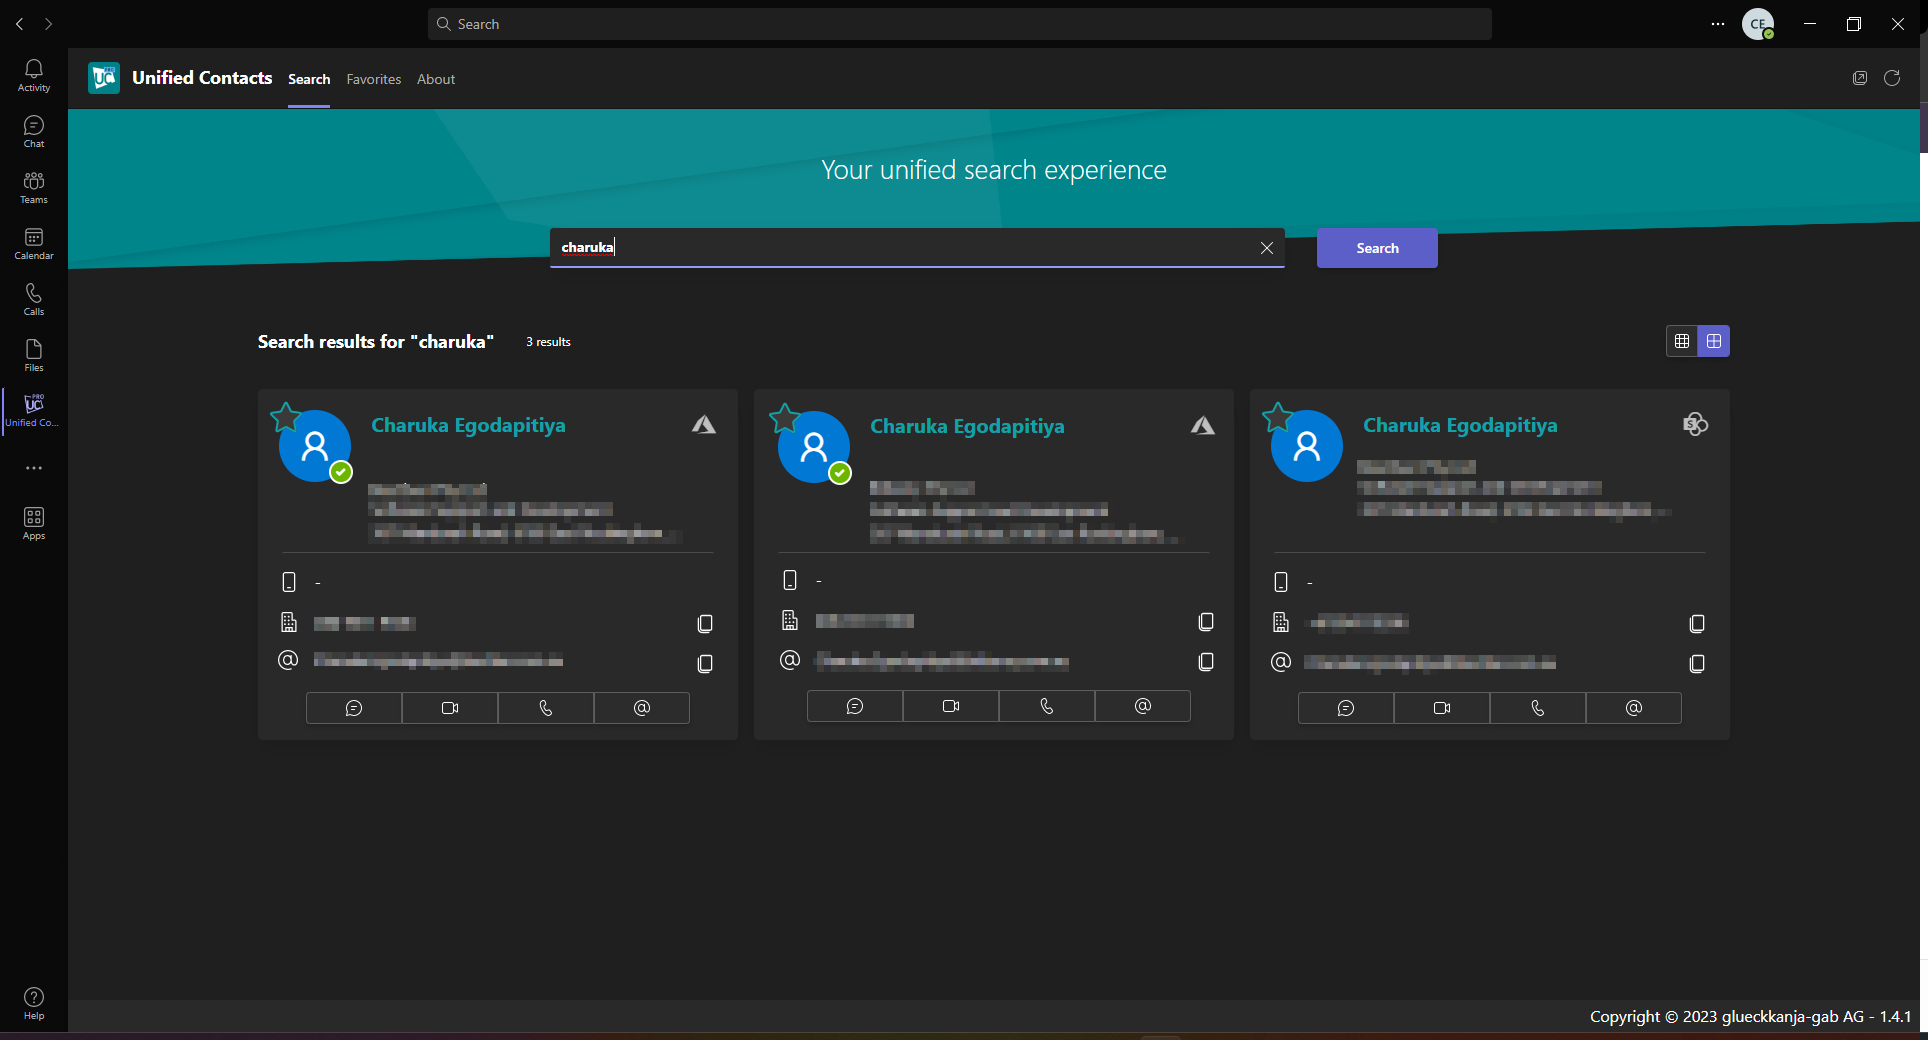Open the settings and more ellipsis menu
The width and height of the screenshot is (1928, 1040).
point(1718,24)
